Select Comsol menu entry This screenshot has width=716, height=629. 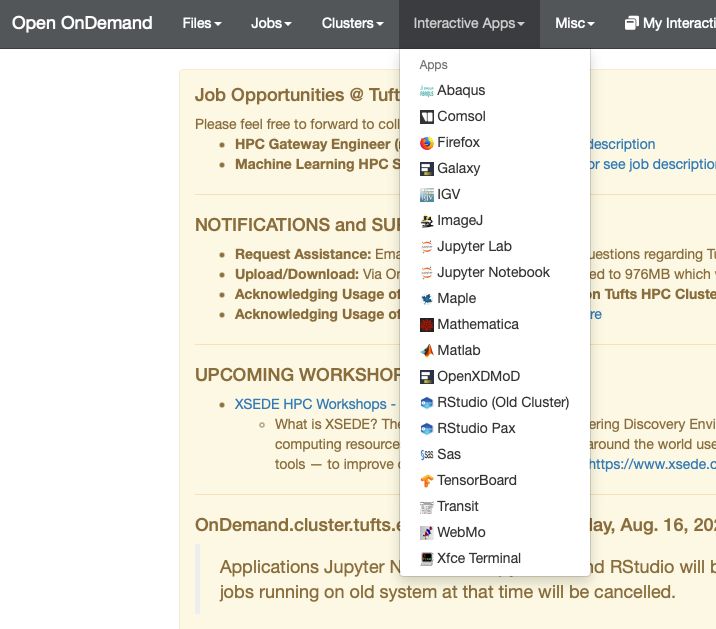click(x=495, y=116)
